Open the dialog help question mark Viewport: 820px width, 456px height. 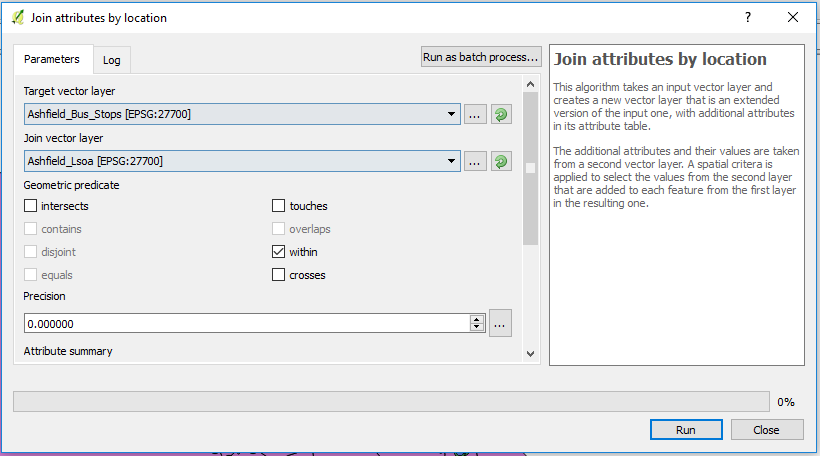coord(748,17)
